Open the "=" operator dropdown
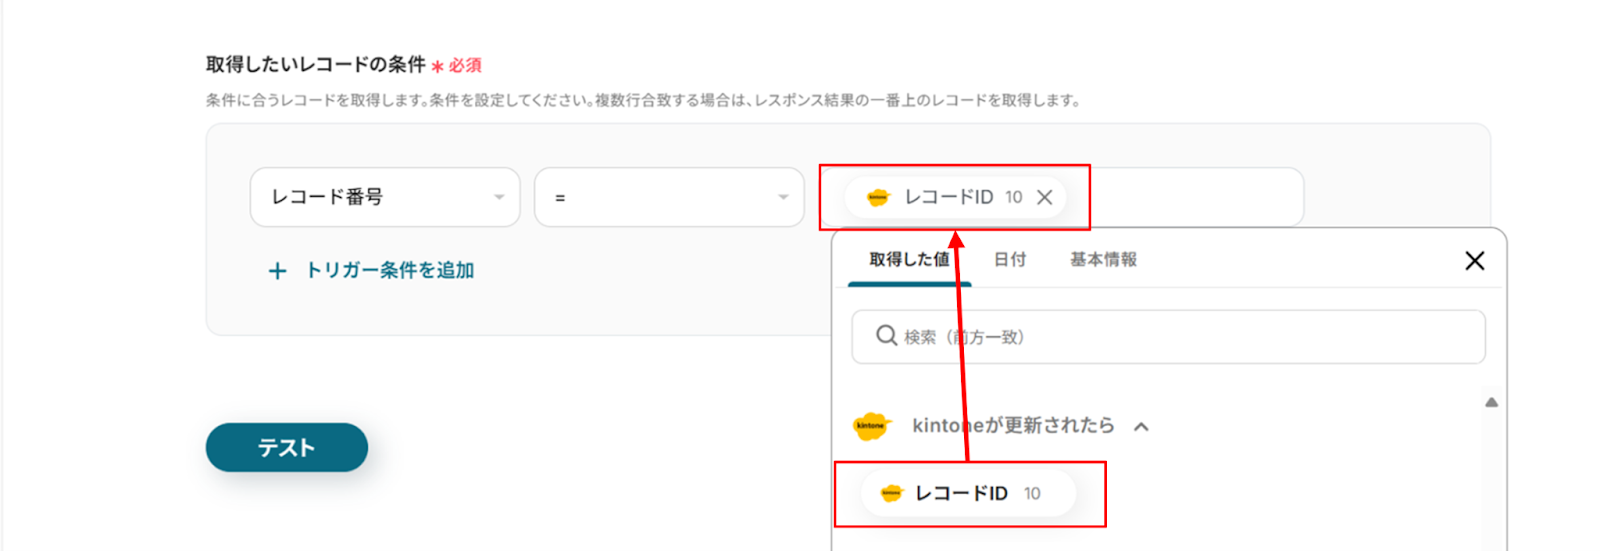The width and height of the screenshot is (1600, 551). point(669,197)
